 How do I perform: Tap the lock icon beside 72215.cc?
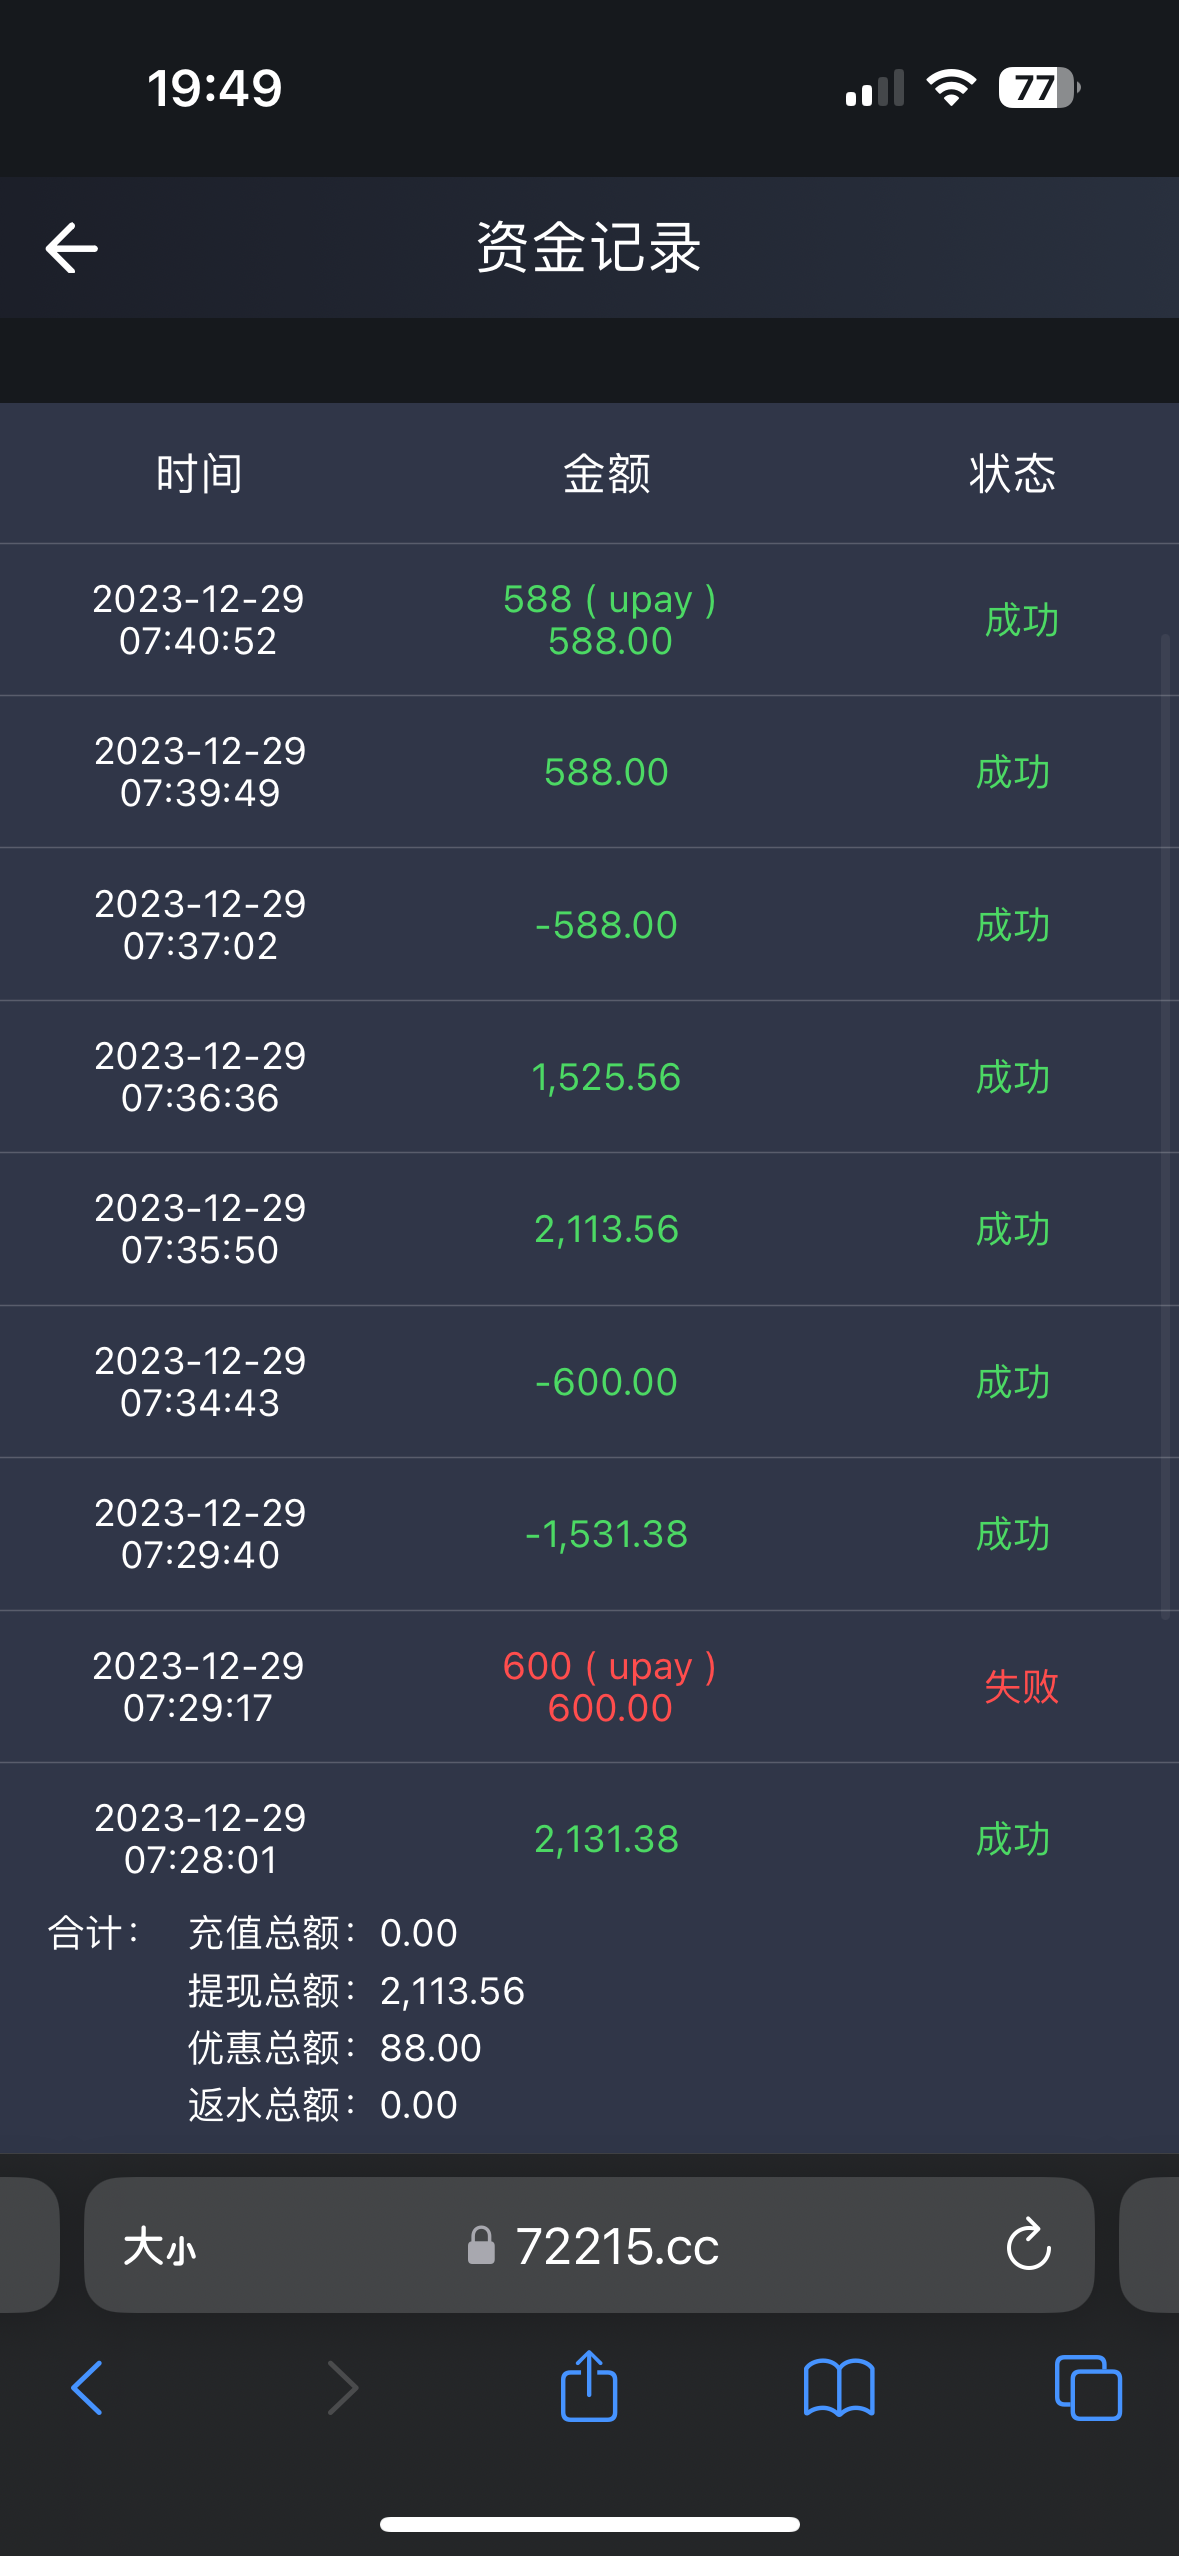pos(481,2246)
